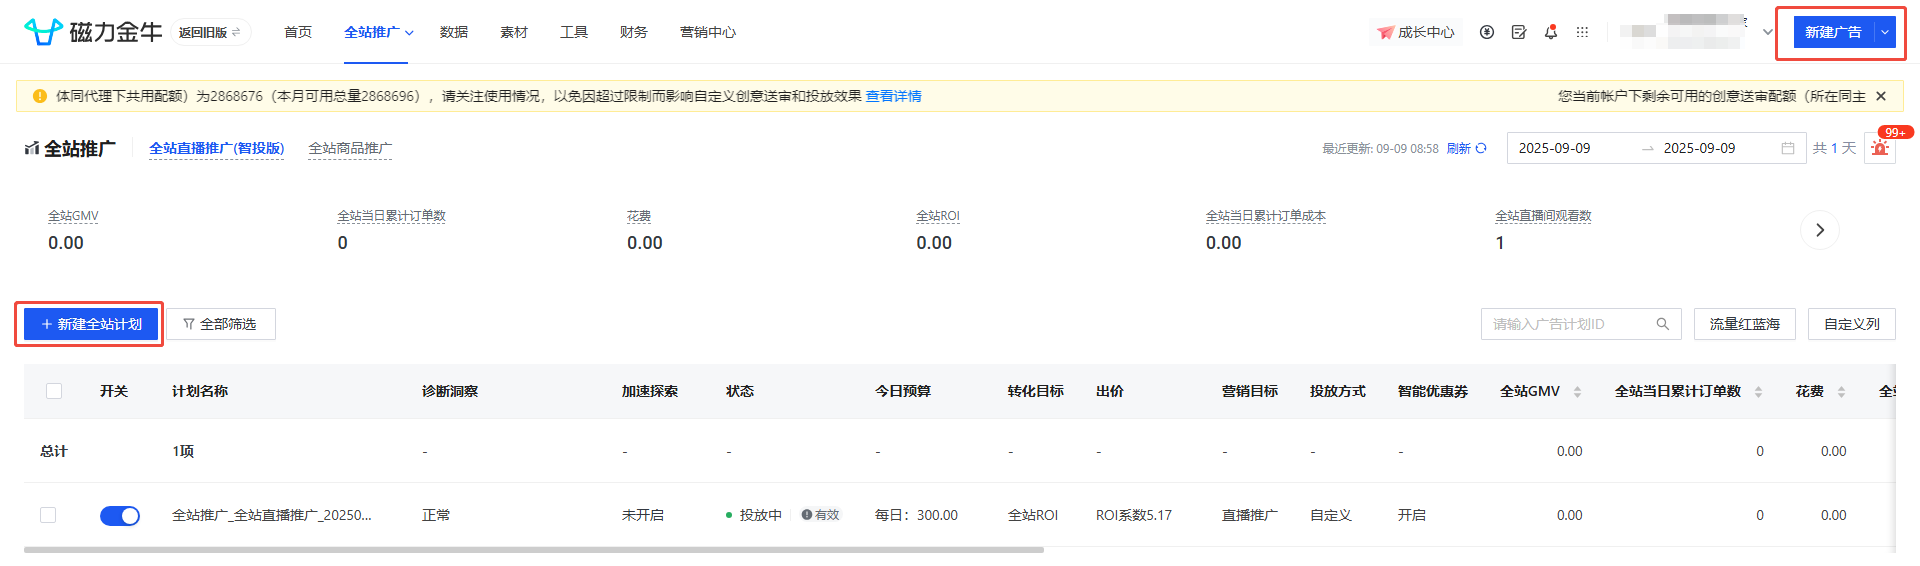The image size is (1920, 566).
Task: Expand the account dropdown chevron
Action: [x=1768, y=32]
